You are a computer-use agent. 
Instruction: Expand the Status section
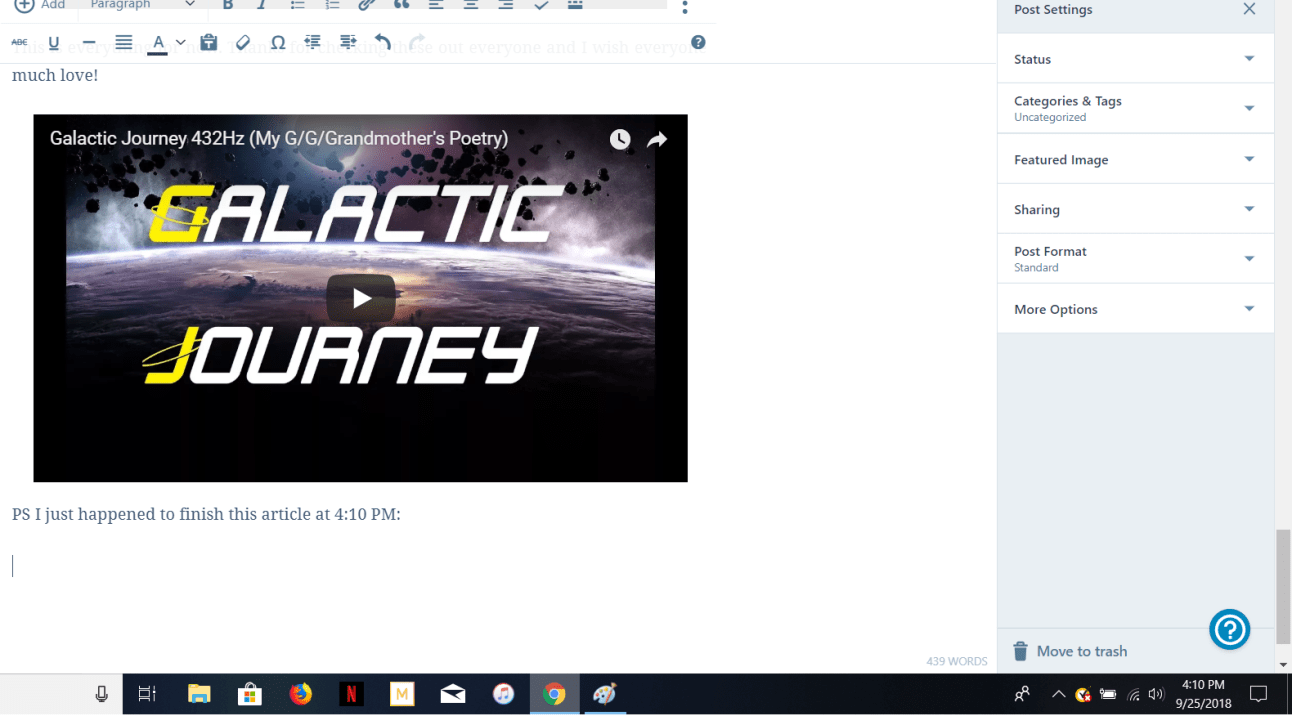[1135, 59]
